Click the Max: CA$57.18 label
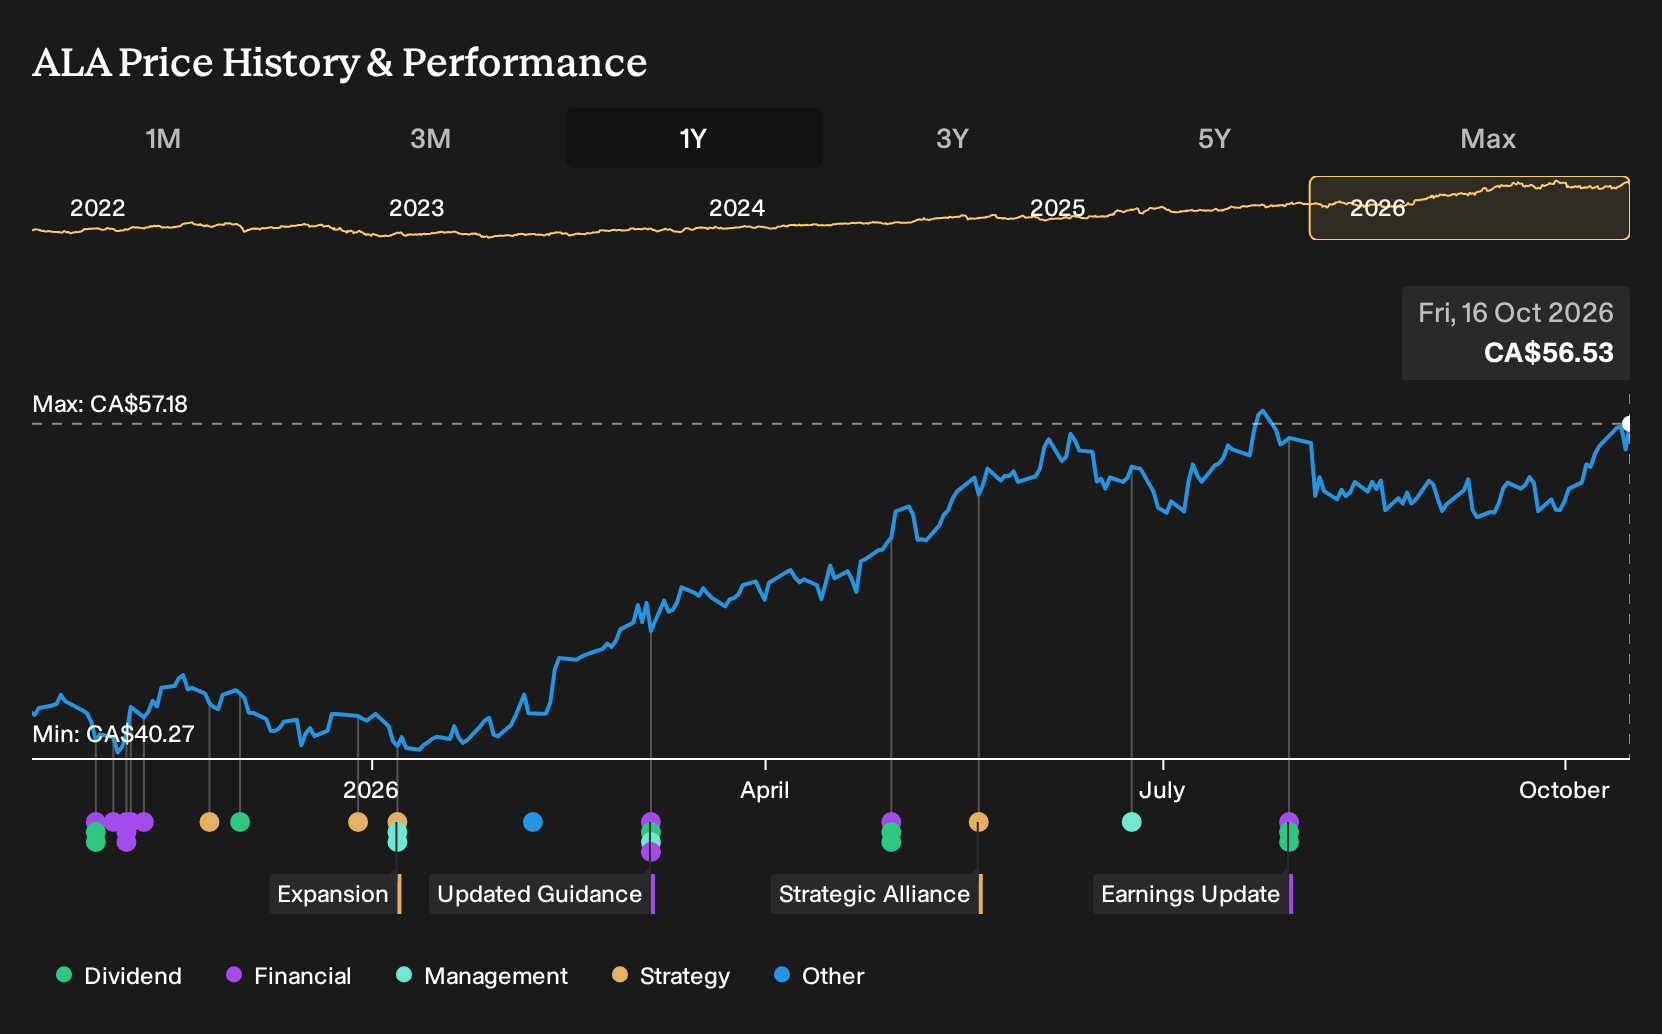 110,404
